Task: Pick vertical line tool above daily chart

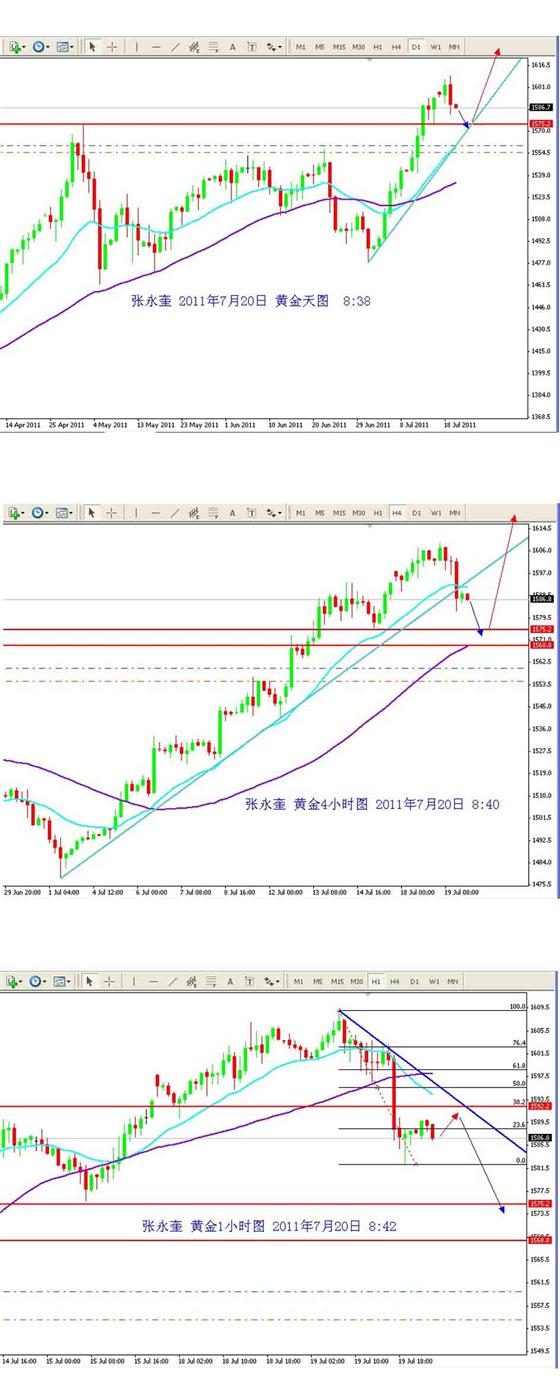Action: click(137, 46)
